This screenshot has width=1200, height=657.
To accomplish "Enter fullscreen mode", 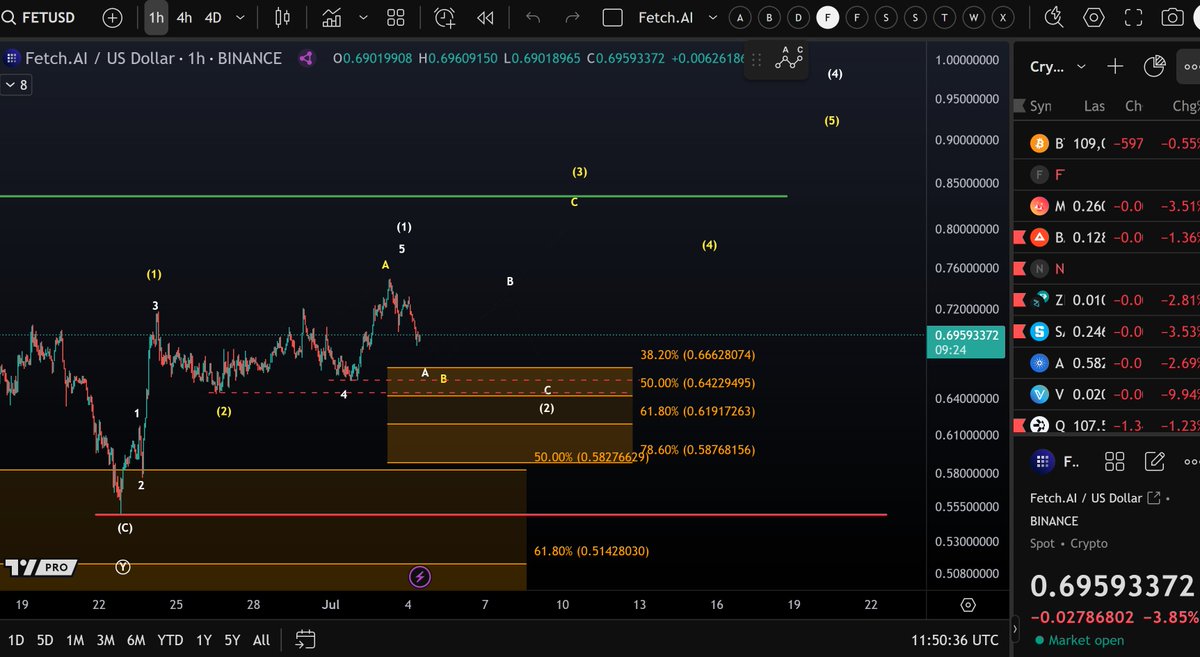I will click(x=1133, y=17).
